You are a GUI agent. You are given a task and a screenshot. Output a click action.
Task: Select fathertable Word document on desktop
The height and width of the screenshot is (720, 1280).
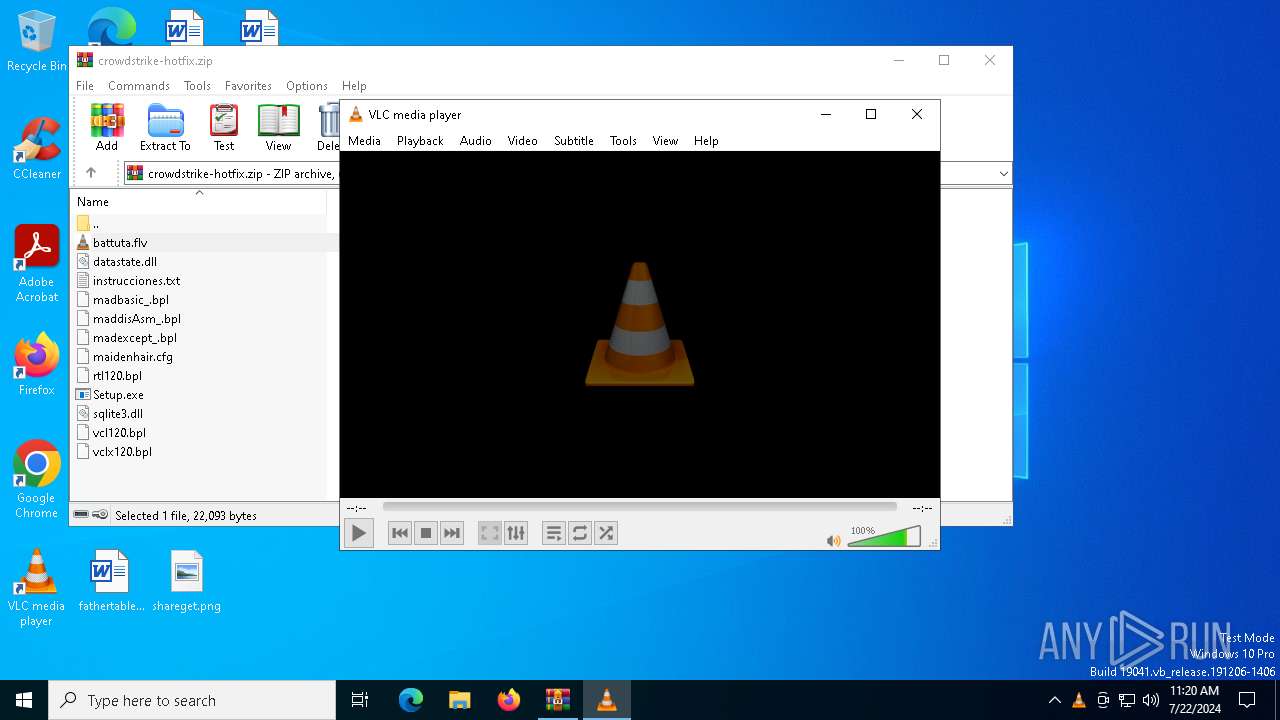point(111,581)
